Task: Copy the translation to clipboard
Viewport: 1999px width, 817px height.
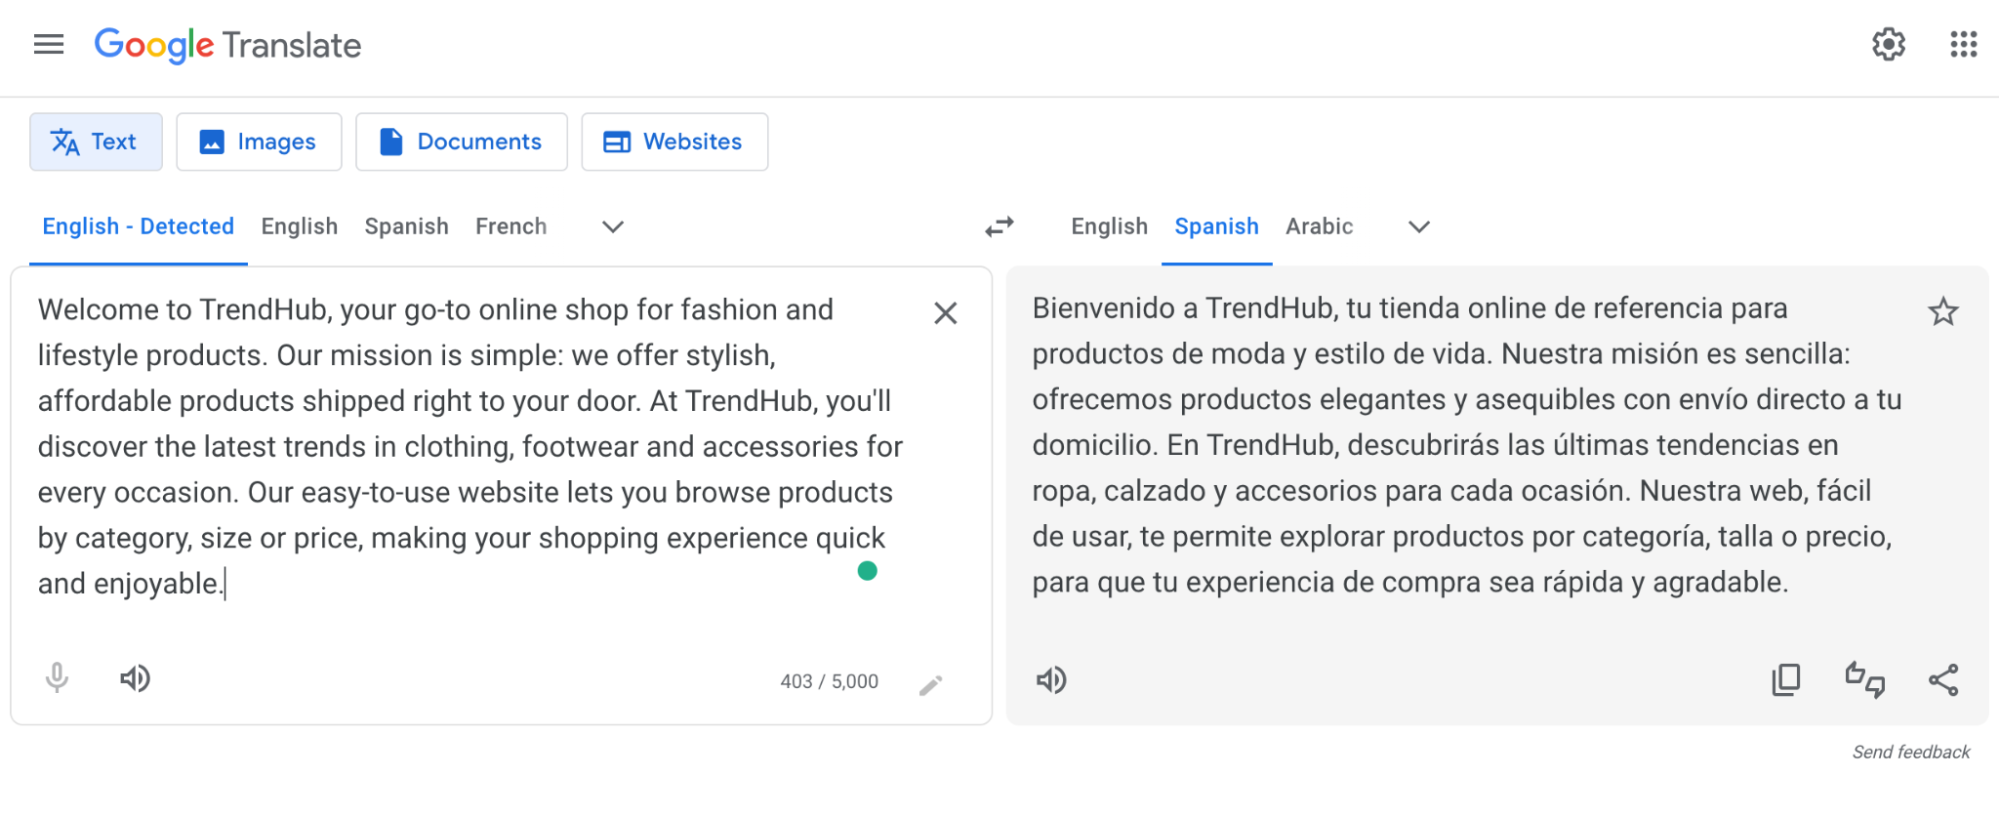Action: (1786, 680)
